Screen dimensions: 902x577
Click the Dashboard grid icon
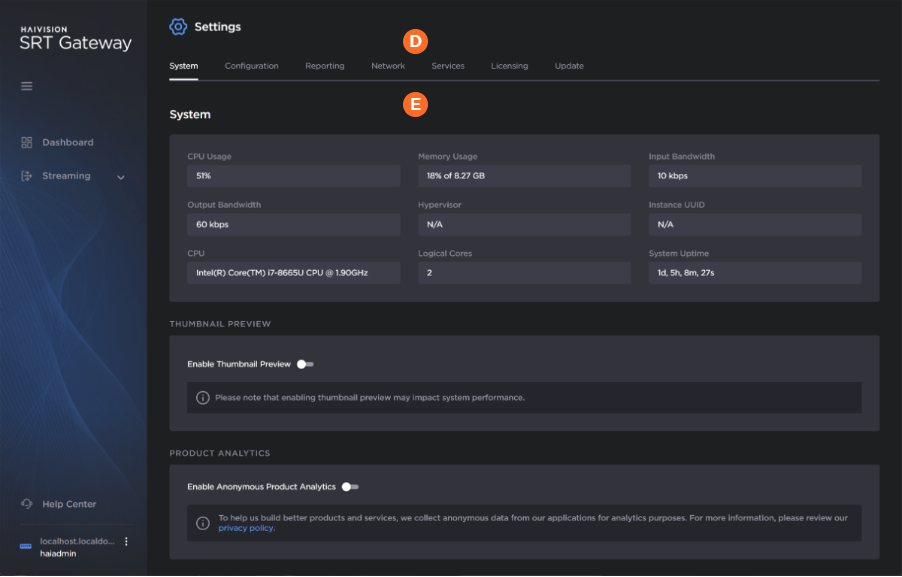(27, 143)
